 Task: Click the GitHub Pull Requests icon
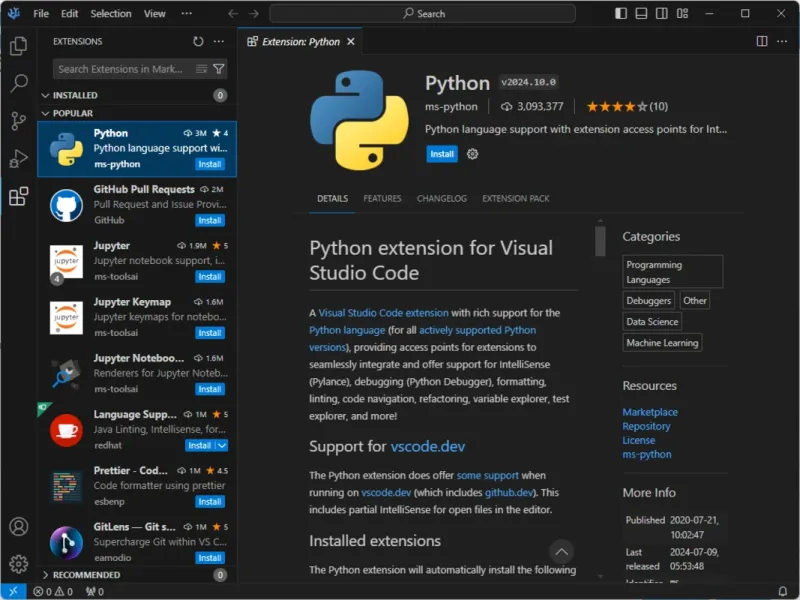click(66, 205)
